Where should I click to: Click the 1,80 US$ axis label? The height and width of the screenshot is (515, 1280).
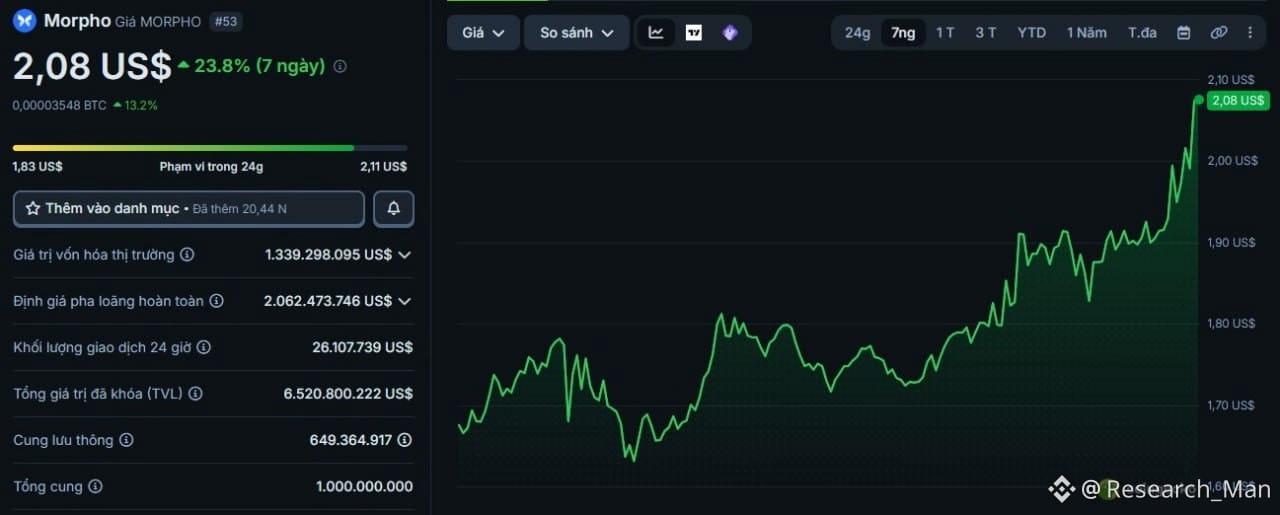point(1230,323)
